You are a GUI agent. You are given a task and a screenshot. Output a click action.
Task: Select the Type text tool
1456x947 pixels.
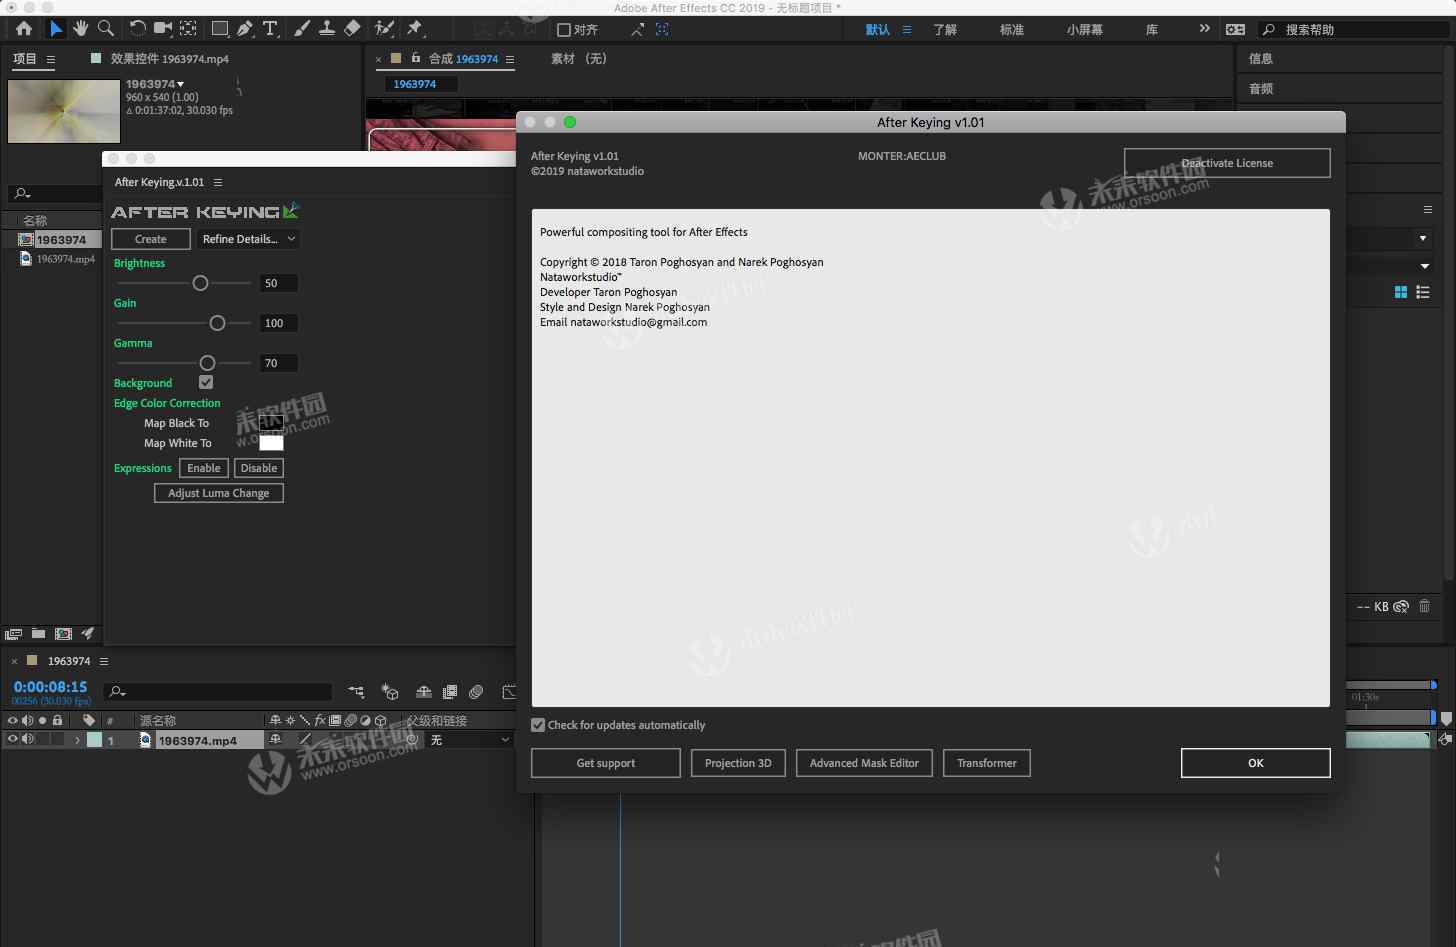click(270, 29)
